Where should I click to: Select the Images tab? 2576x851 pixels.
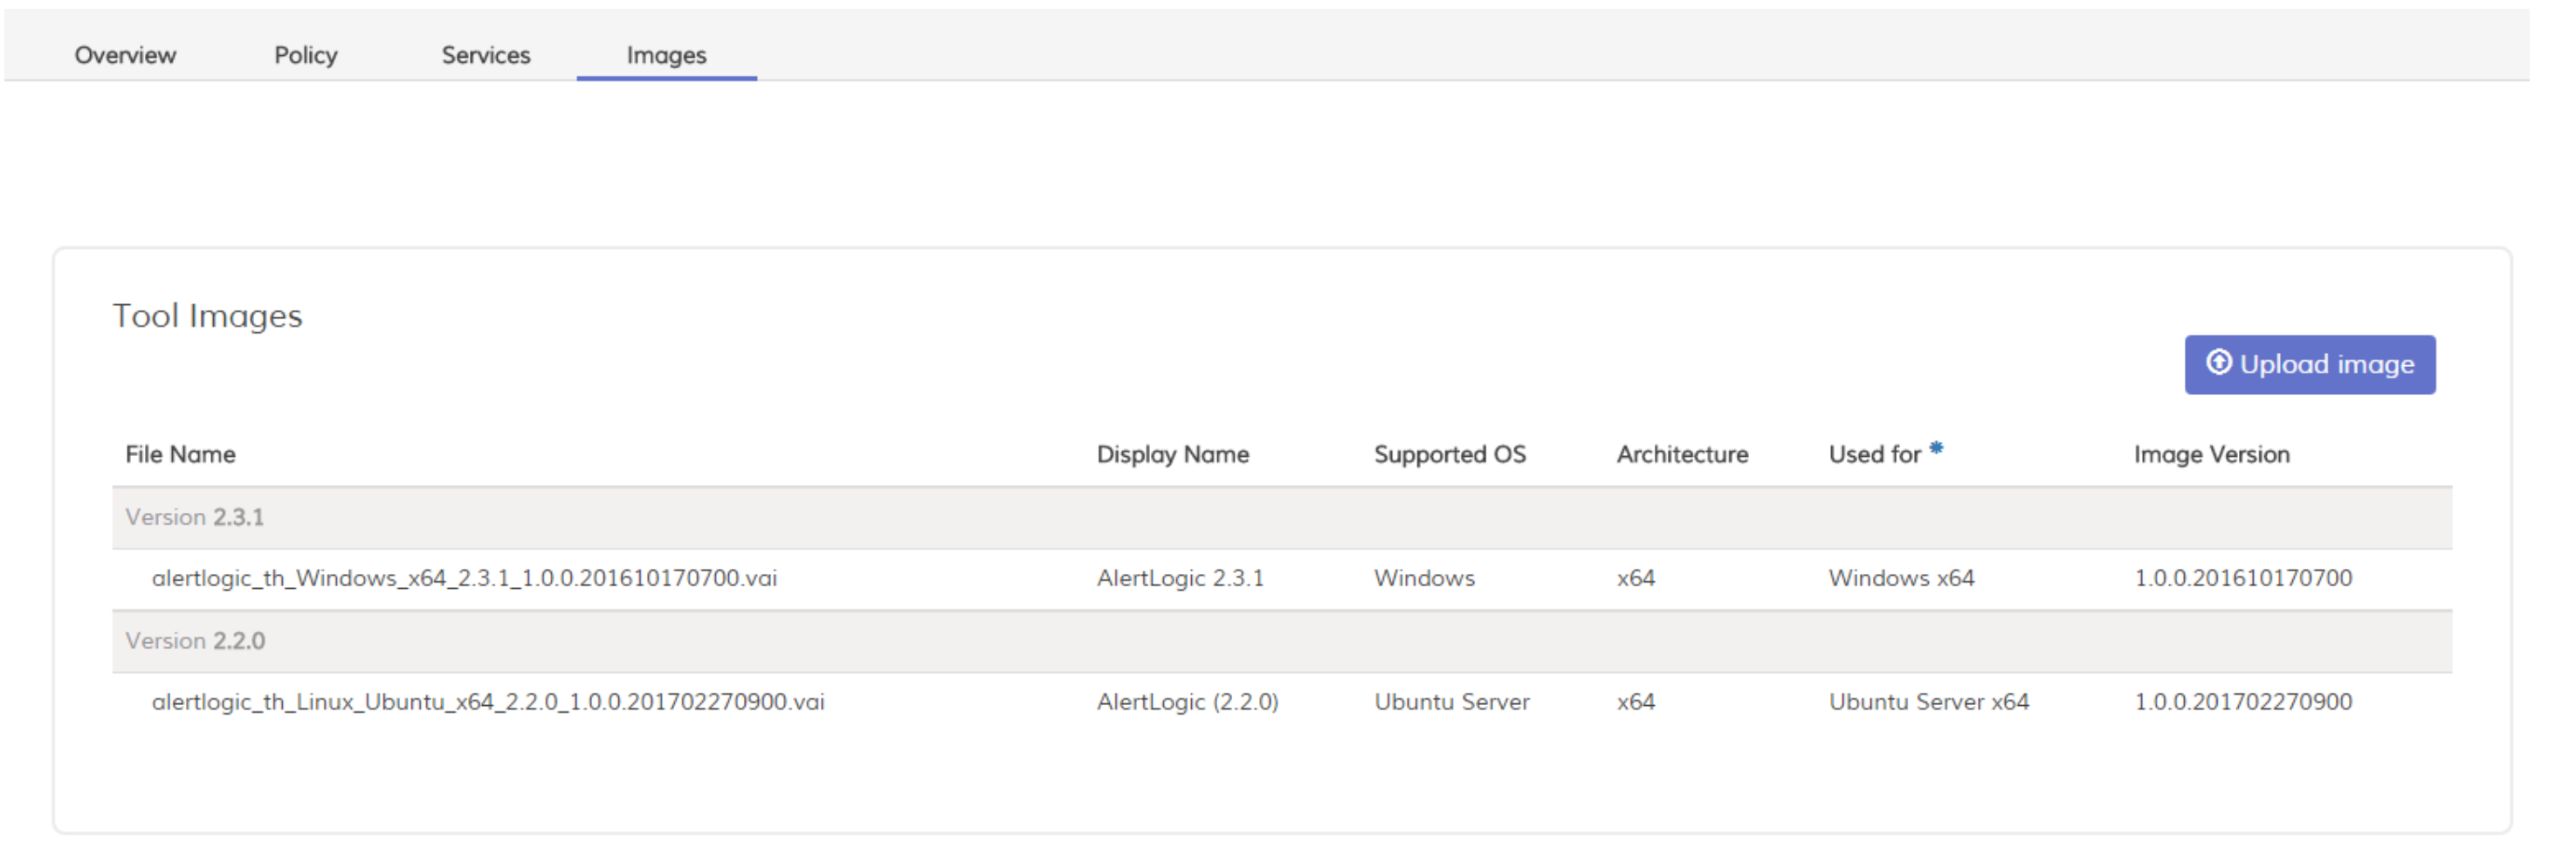(x=666, y=55)
